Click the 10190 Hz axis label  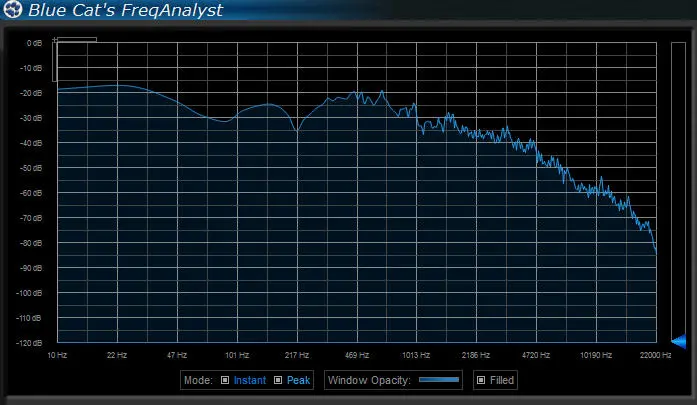pyautogui.click(x=596, y=355)
